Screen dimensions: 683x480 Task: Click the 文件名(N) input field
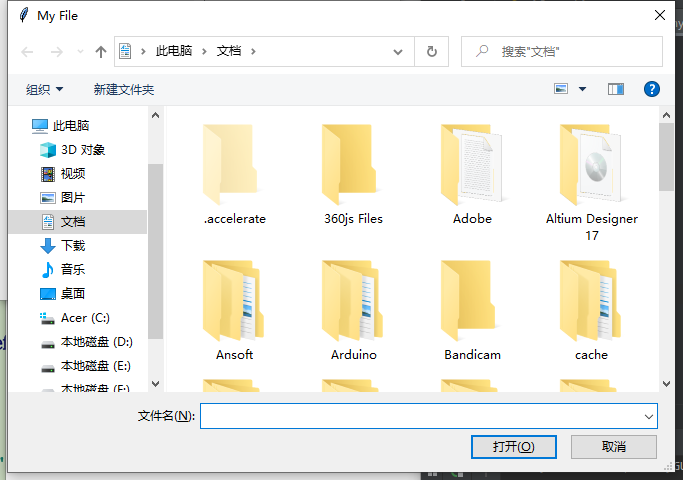(x=429, y=416)
